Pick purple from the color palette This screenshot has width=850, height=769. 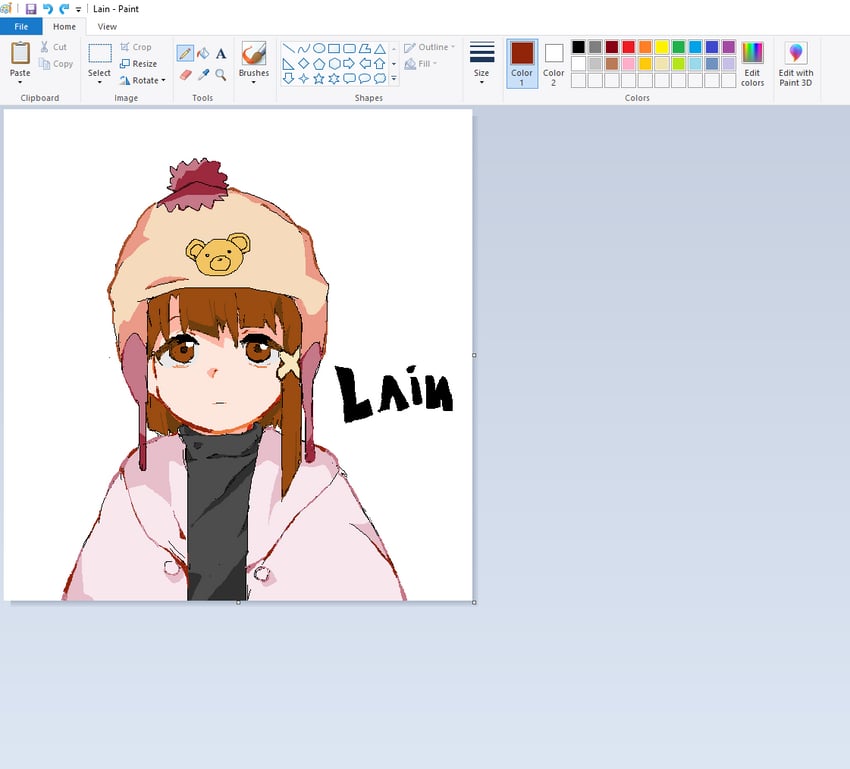[729, 47]
